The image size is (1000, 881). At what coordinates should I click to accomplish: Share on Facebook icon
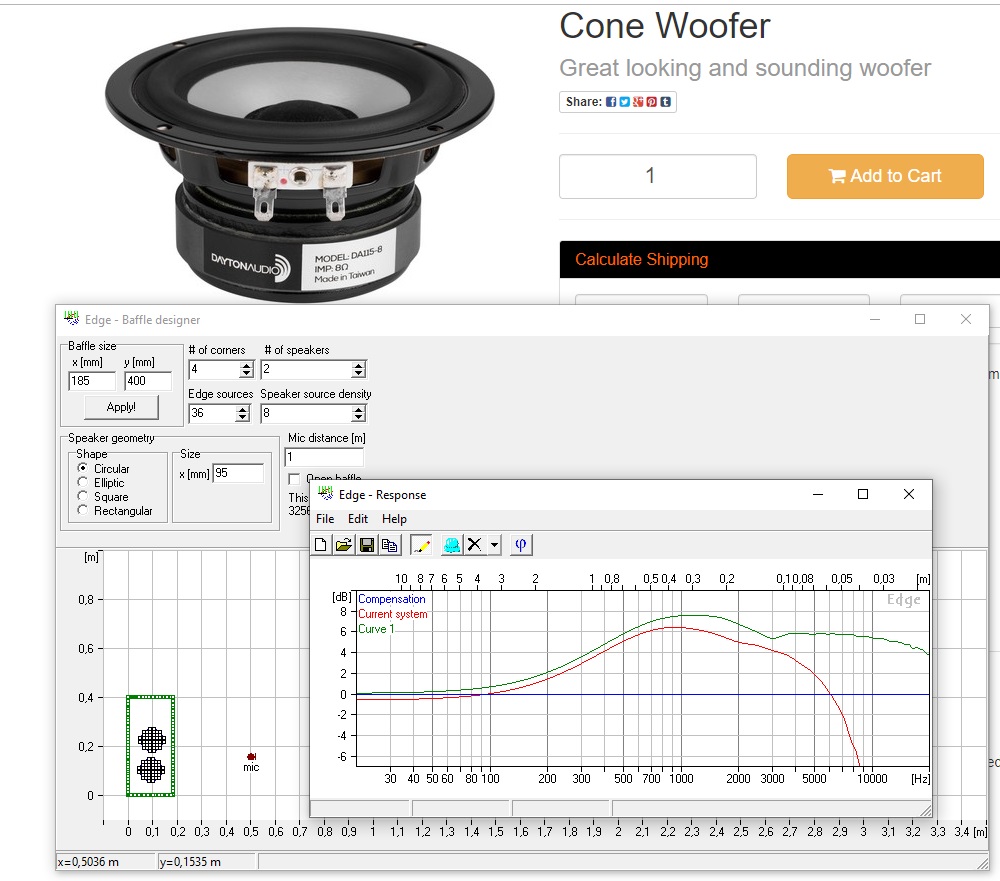click(611, 101)
